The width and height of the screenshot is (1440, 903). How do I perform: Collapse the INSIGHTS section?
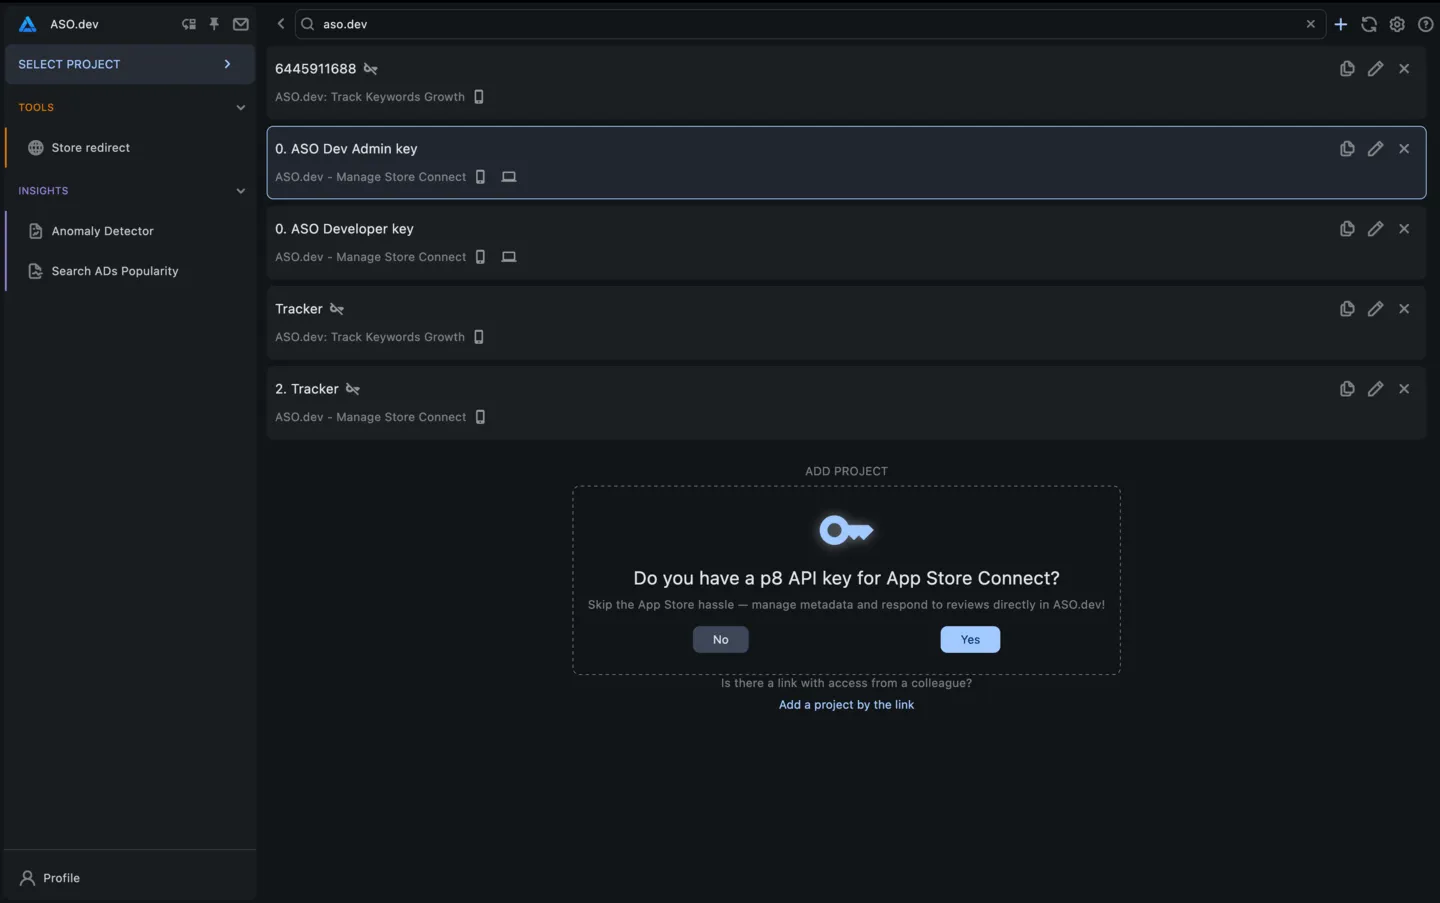click(x=241, y=190)
